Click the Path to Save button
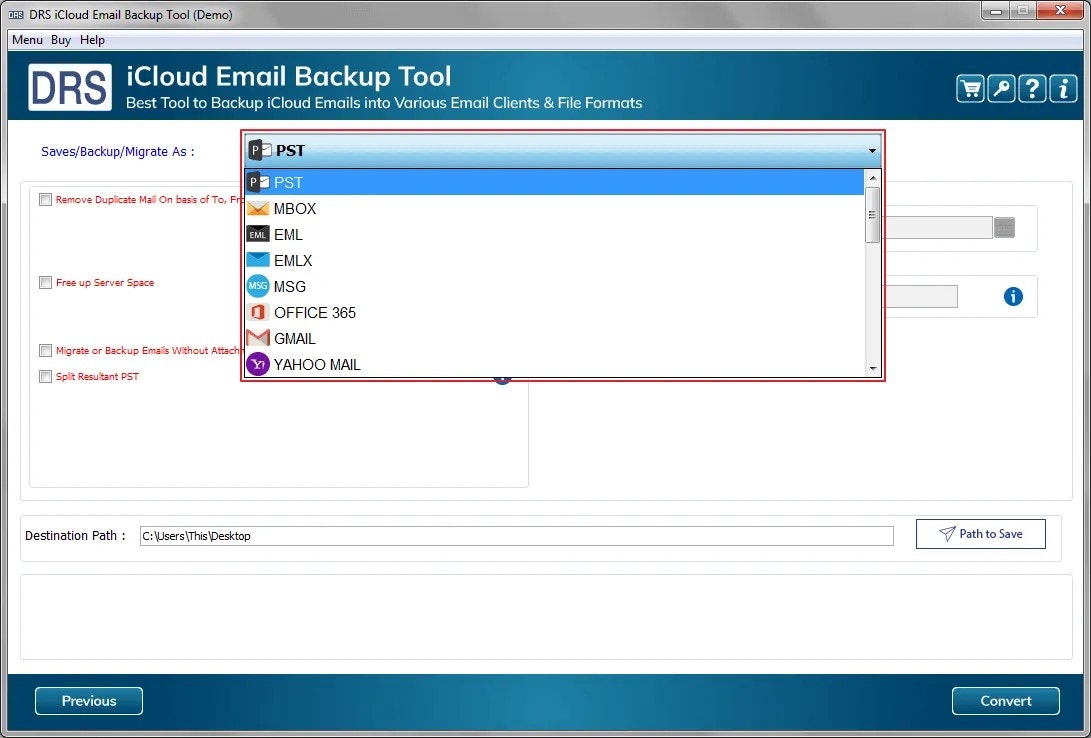 980,534
